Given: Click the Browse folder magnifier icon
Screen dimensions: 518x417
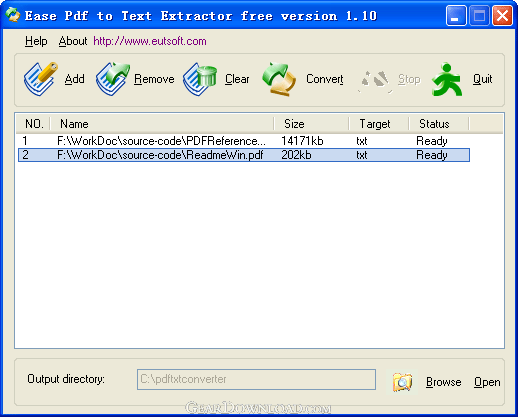Looking at the screenshot, I should (402, 382).
